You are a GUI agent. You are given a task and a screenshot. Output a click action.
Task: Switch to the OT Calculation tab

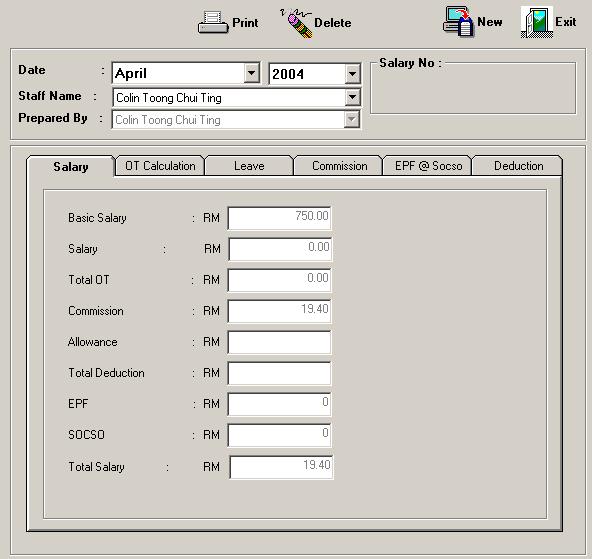pyautogui.click(x=160, y=166)
